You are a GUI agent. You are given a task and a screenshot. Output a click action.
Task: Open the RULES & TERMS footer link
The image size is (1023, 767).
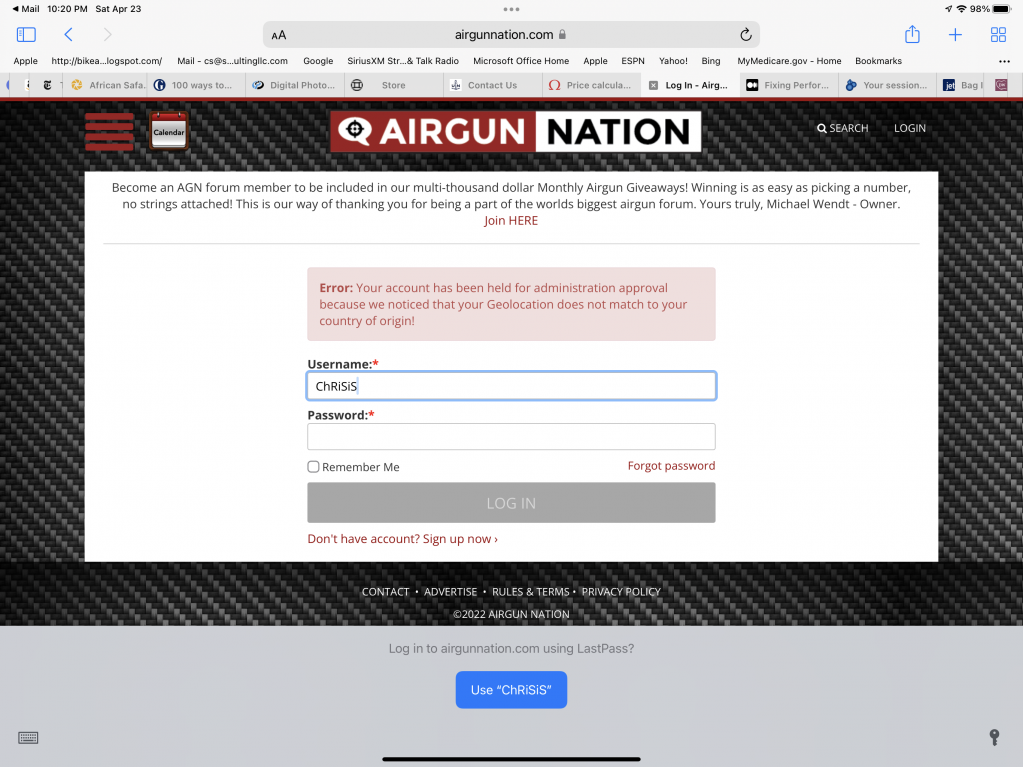530,592
